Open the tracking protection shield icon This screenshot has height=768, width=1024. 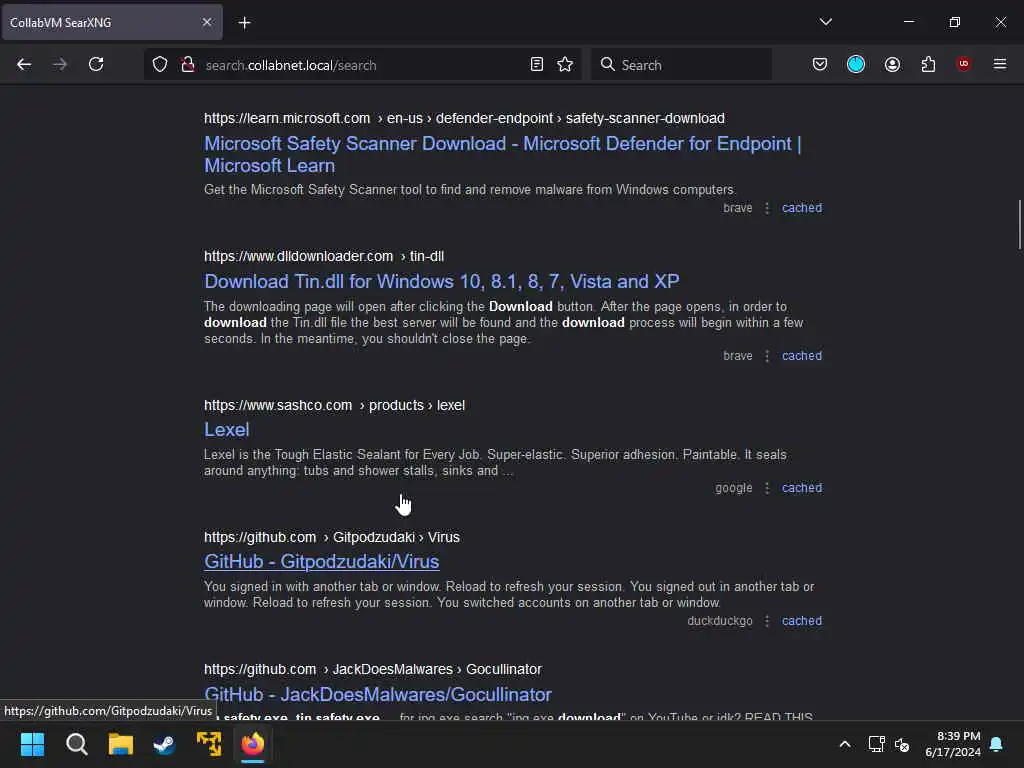point(160,64)
